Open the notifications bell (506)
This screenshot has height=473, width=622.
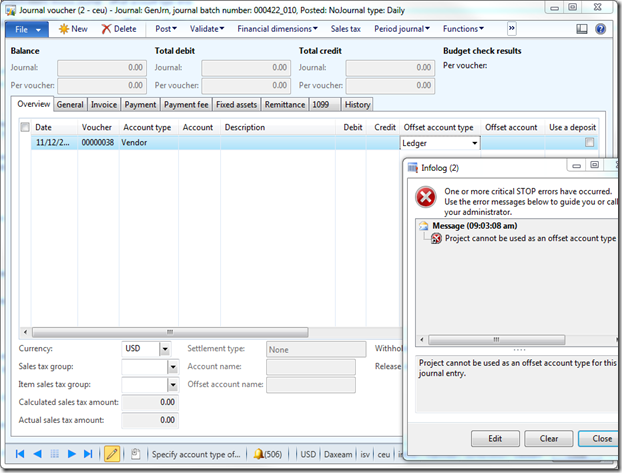pos(268,454)
